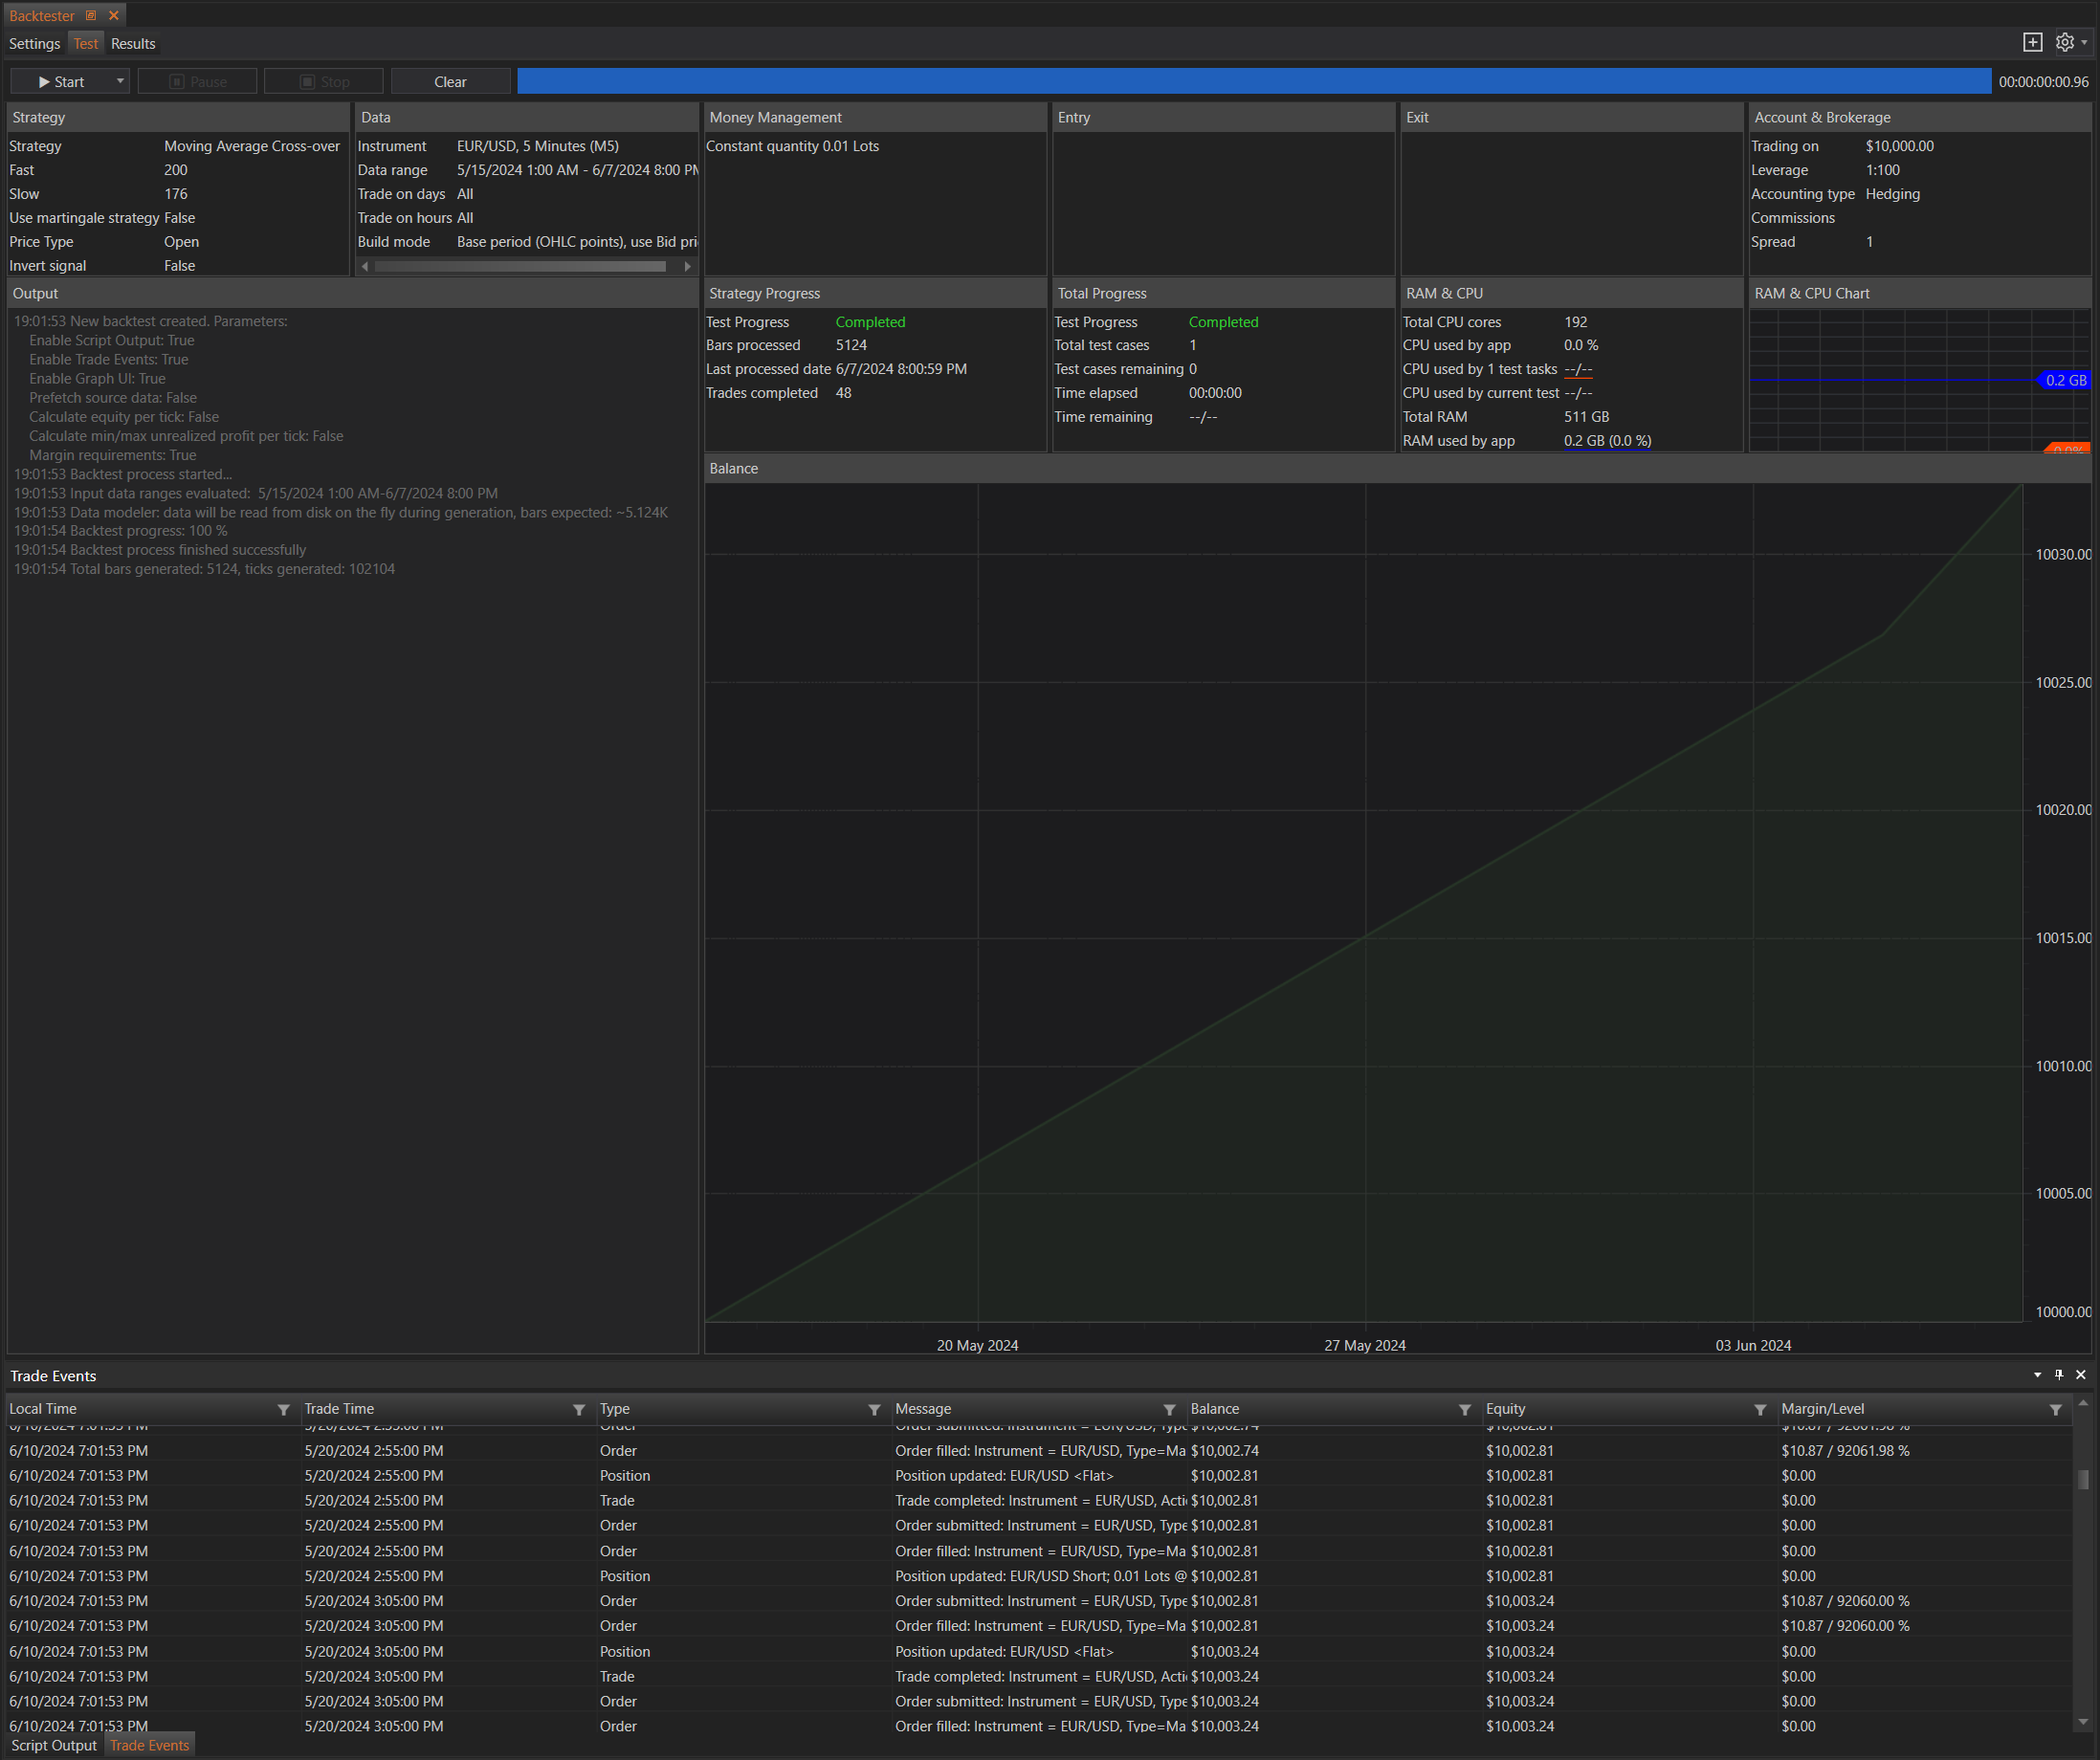Open the Start button dropdown arrow
Viewport: 2100px width, 1760px height.
point(120,81)
